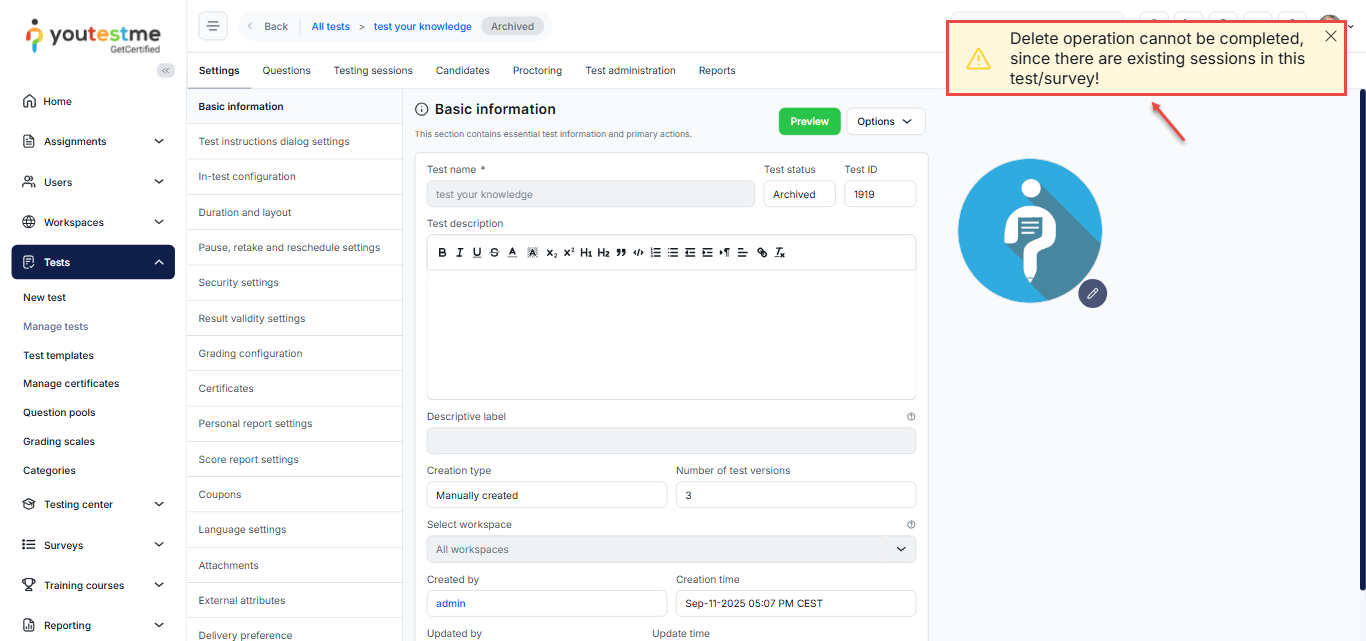Open the Proctoring tab

click(x=537, y=71)
